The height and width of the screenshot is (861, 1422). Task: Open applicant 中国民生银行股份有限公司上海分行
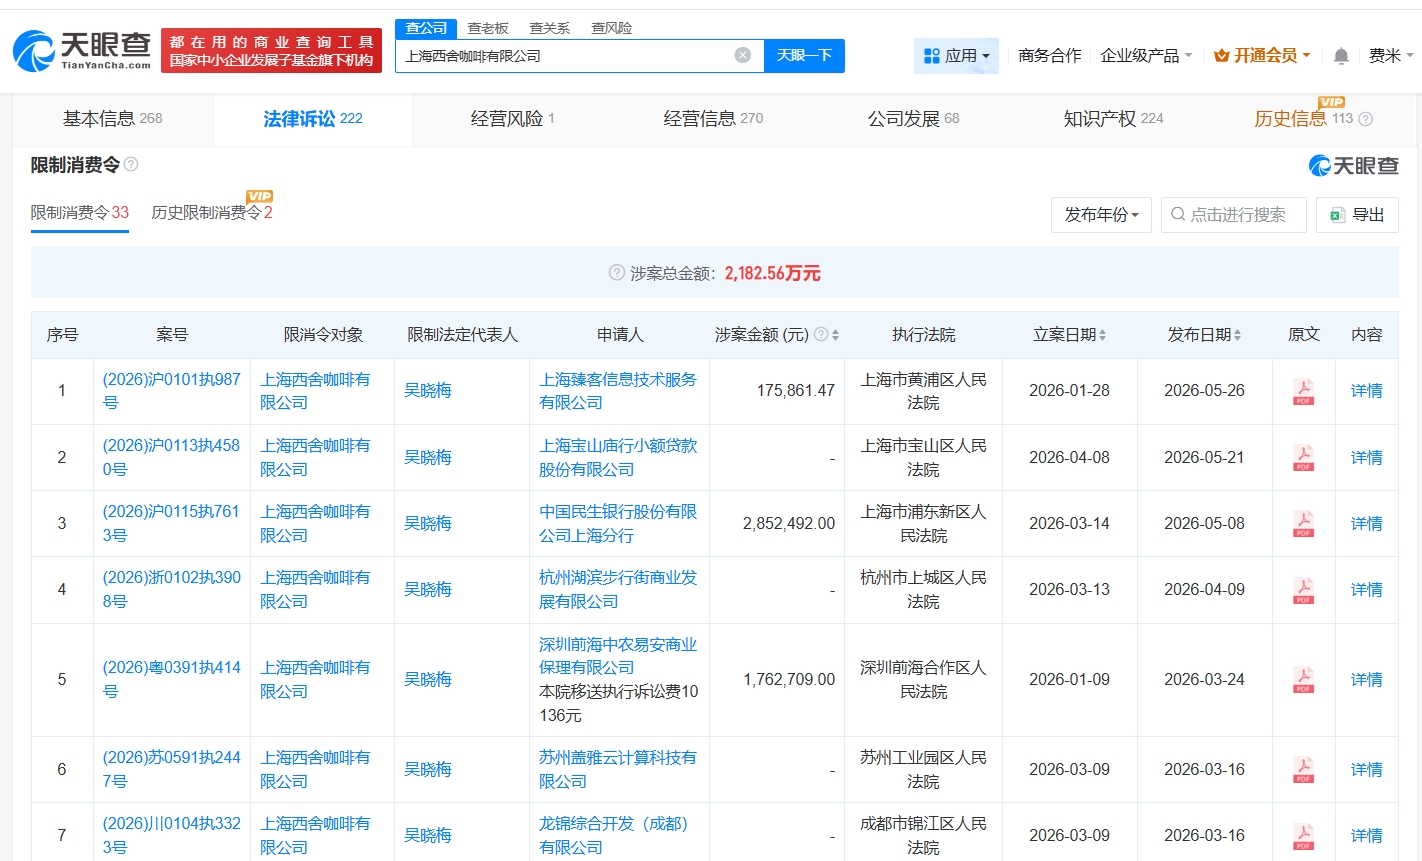[618, 523]
